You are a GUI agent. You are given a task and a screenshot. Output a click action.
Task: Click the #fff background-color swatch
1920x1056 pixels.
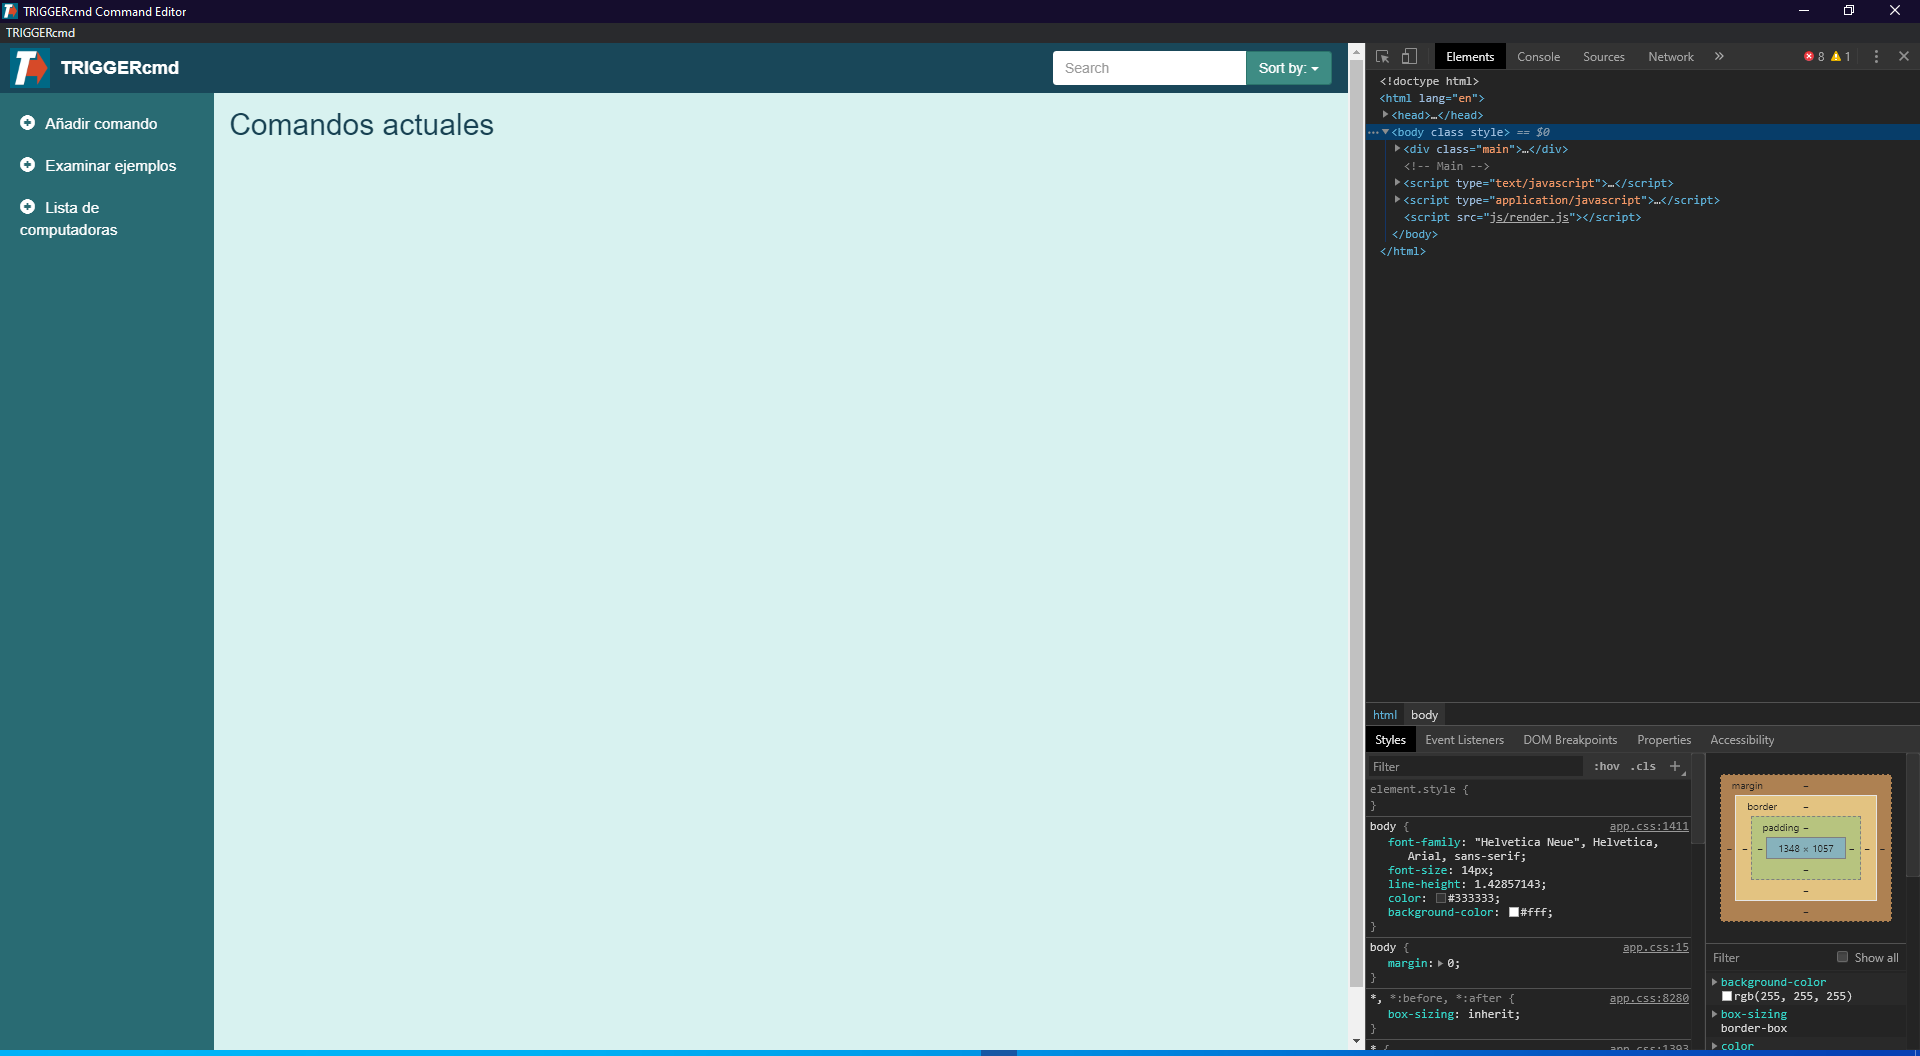click(x=1514, y=912)
